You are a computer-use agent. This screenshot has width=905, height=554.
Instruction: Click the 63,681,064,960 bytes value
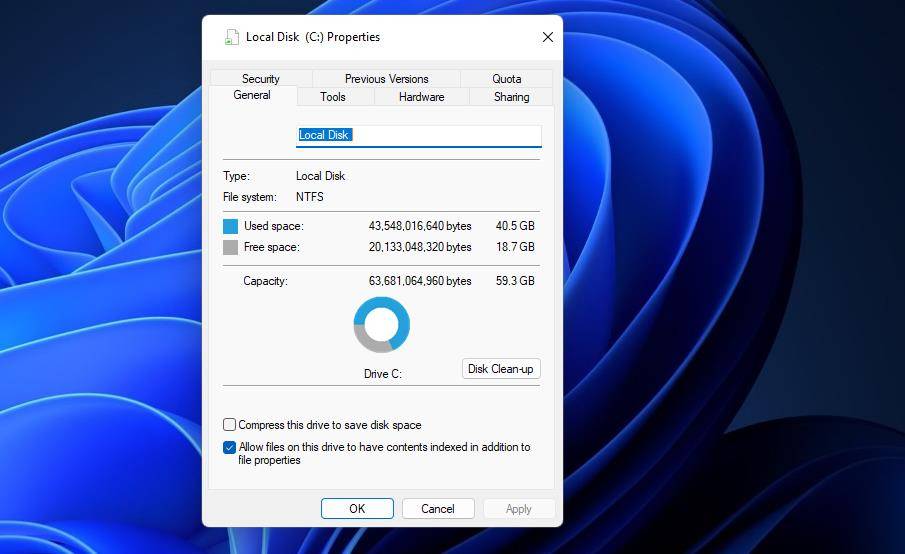(x=420, y=281)
